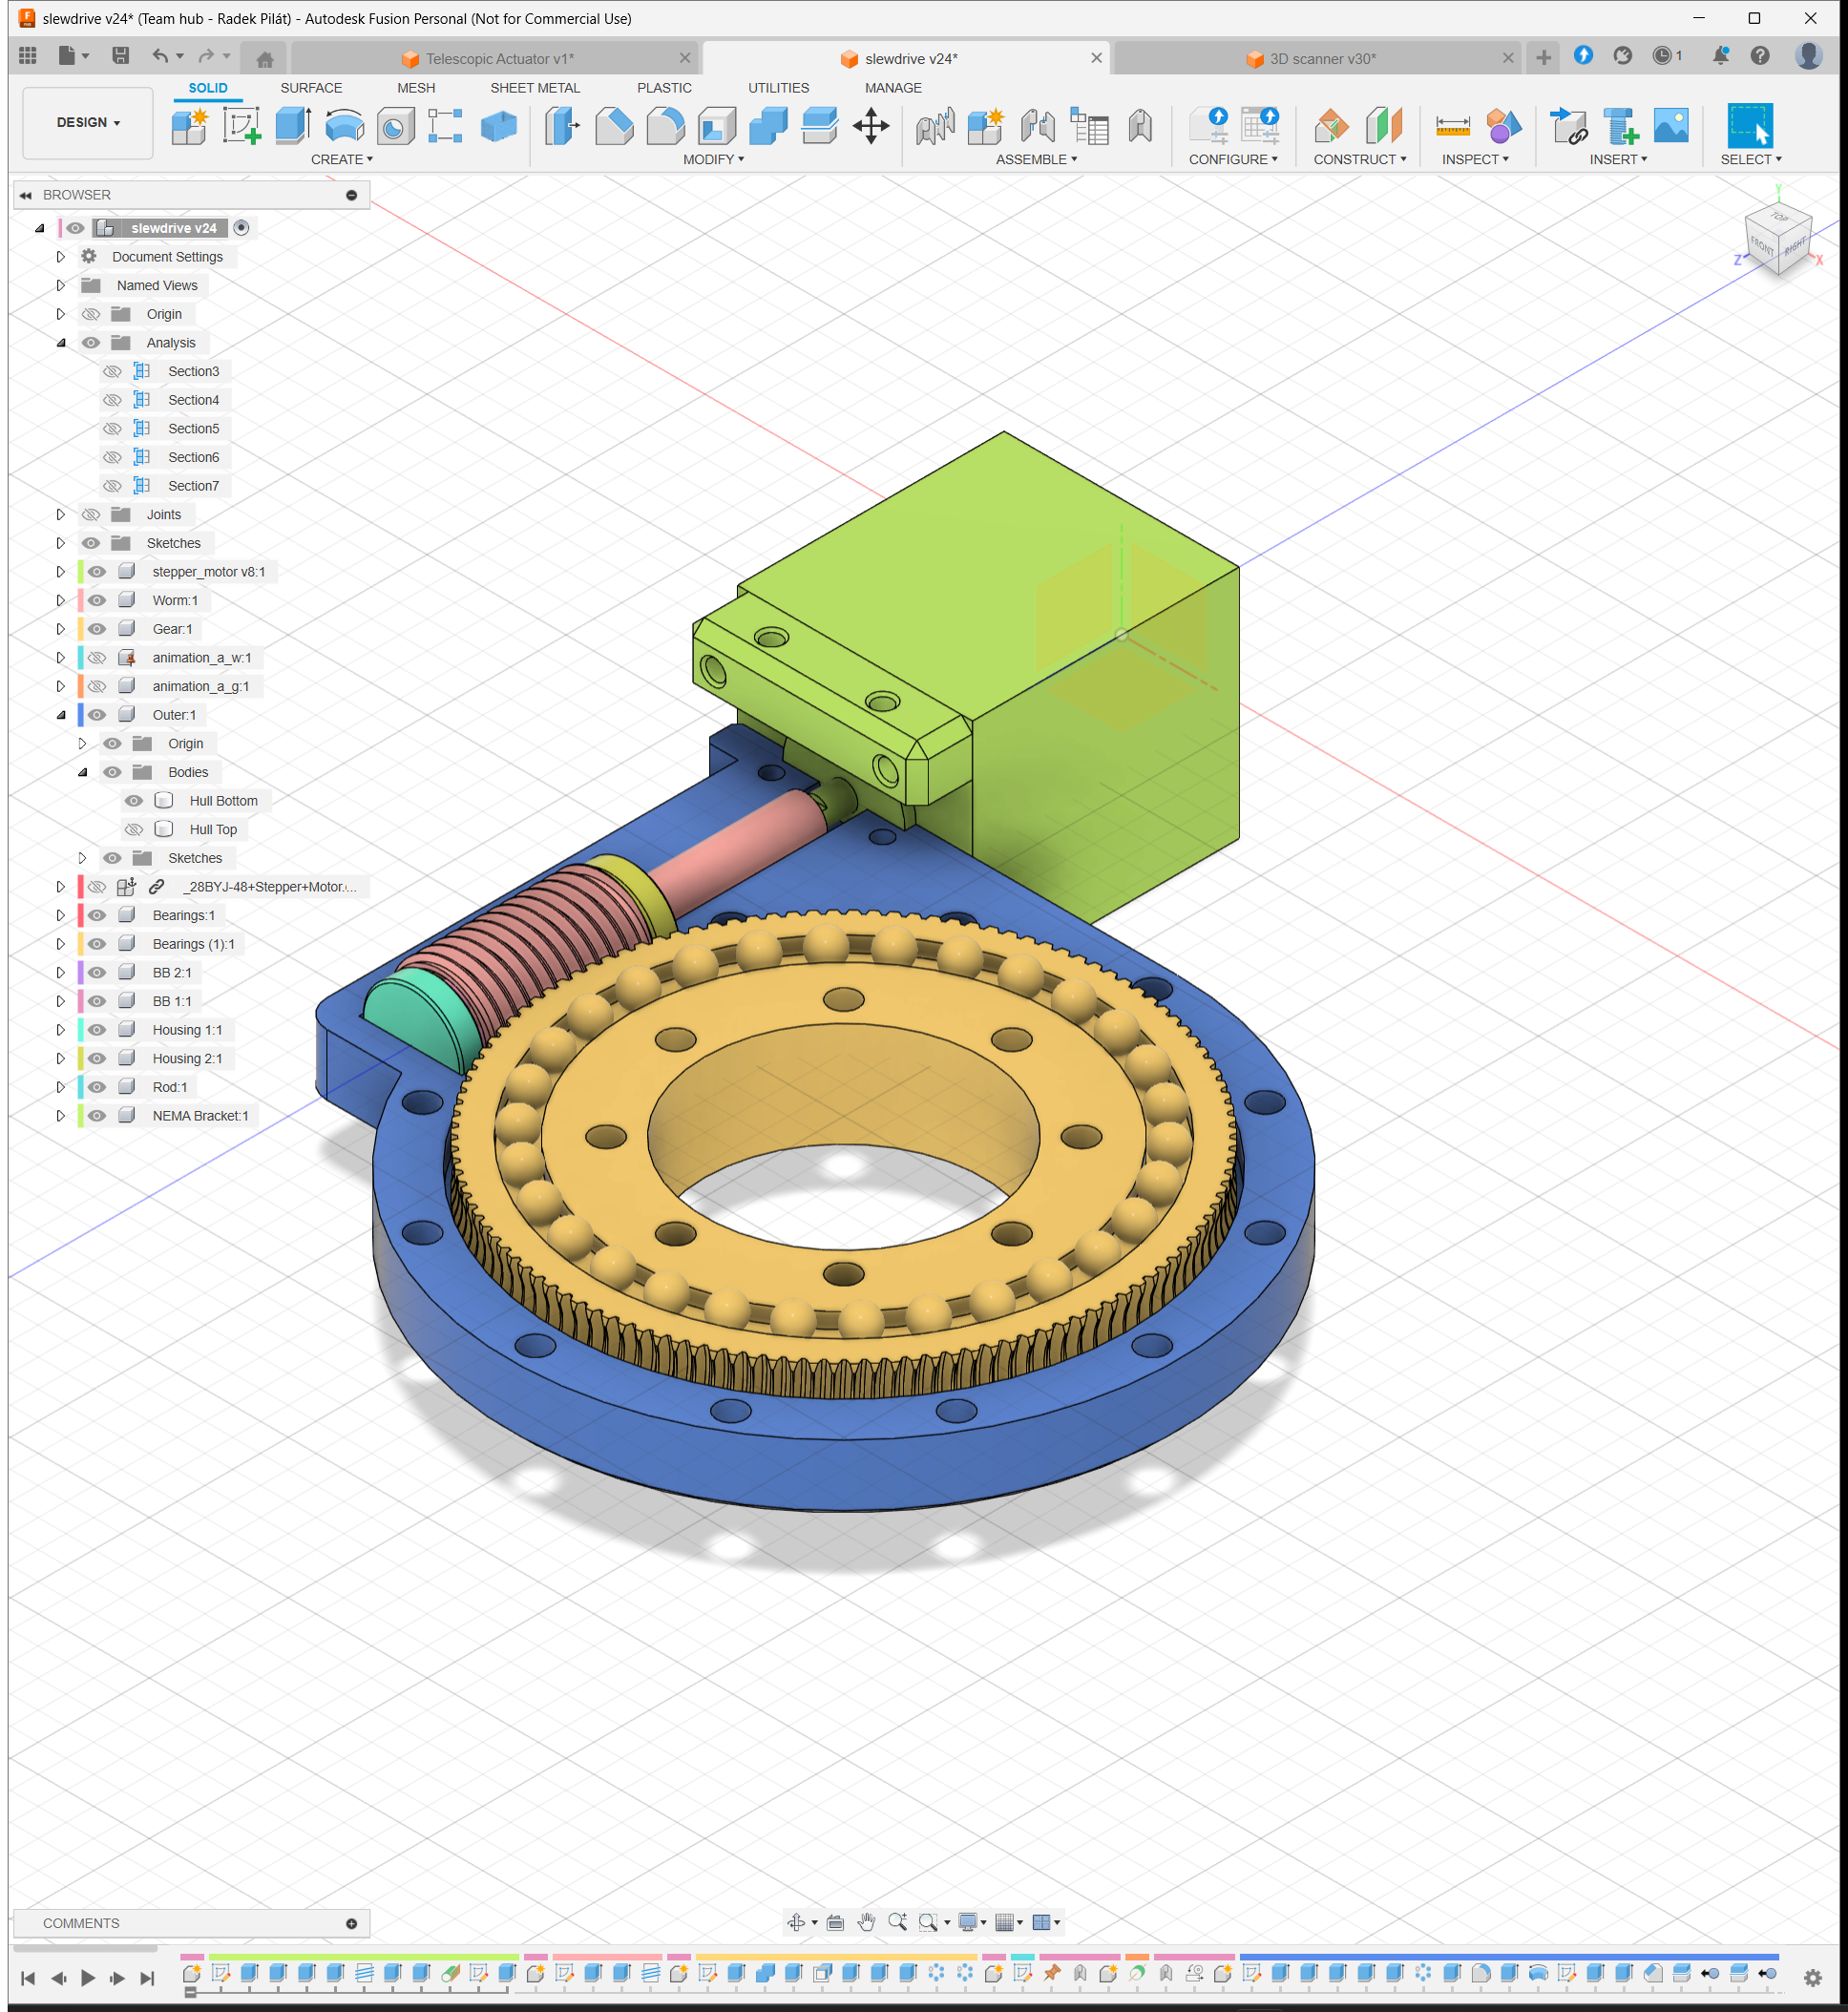Click the Undo arrow icon
1848x2012 pixels.
160,56
